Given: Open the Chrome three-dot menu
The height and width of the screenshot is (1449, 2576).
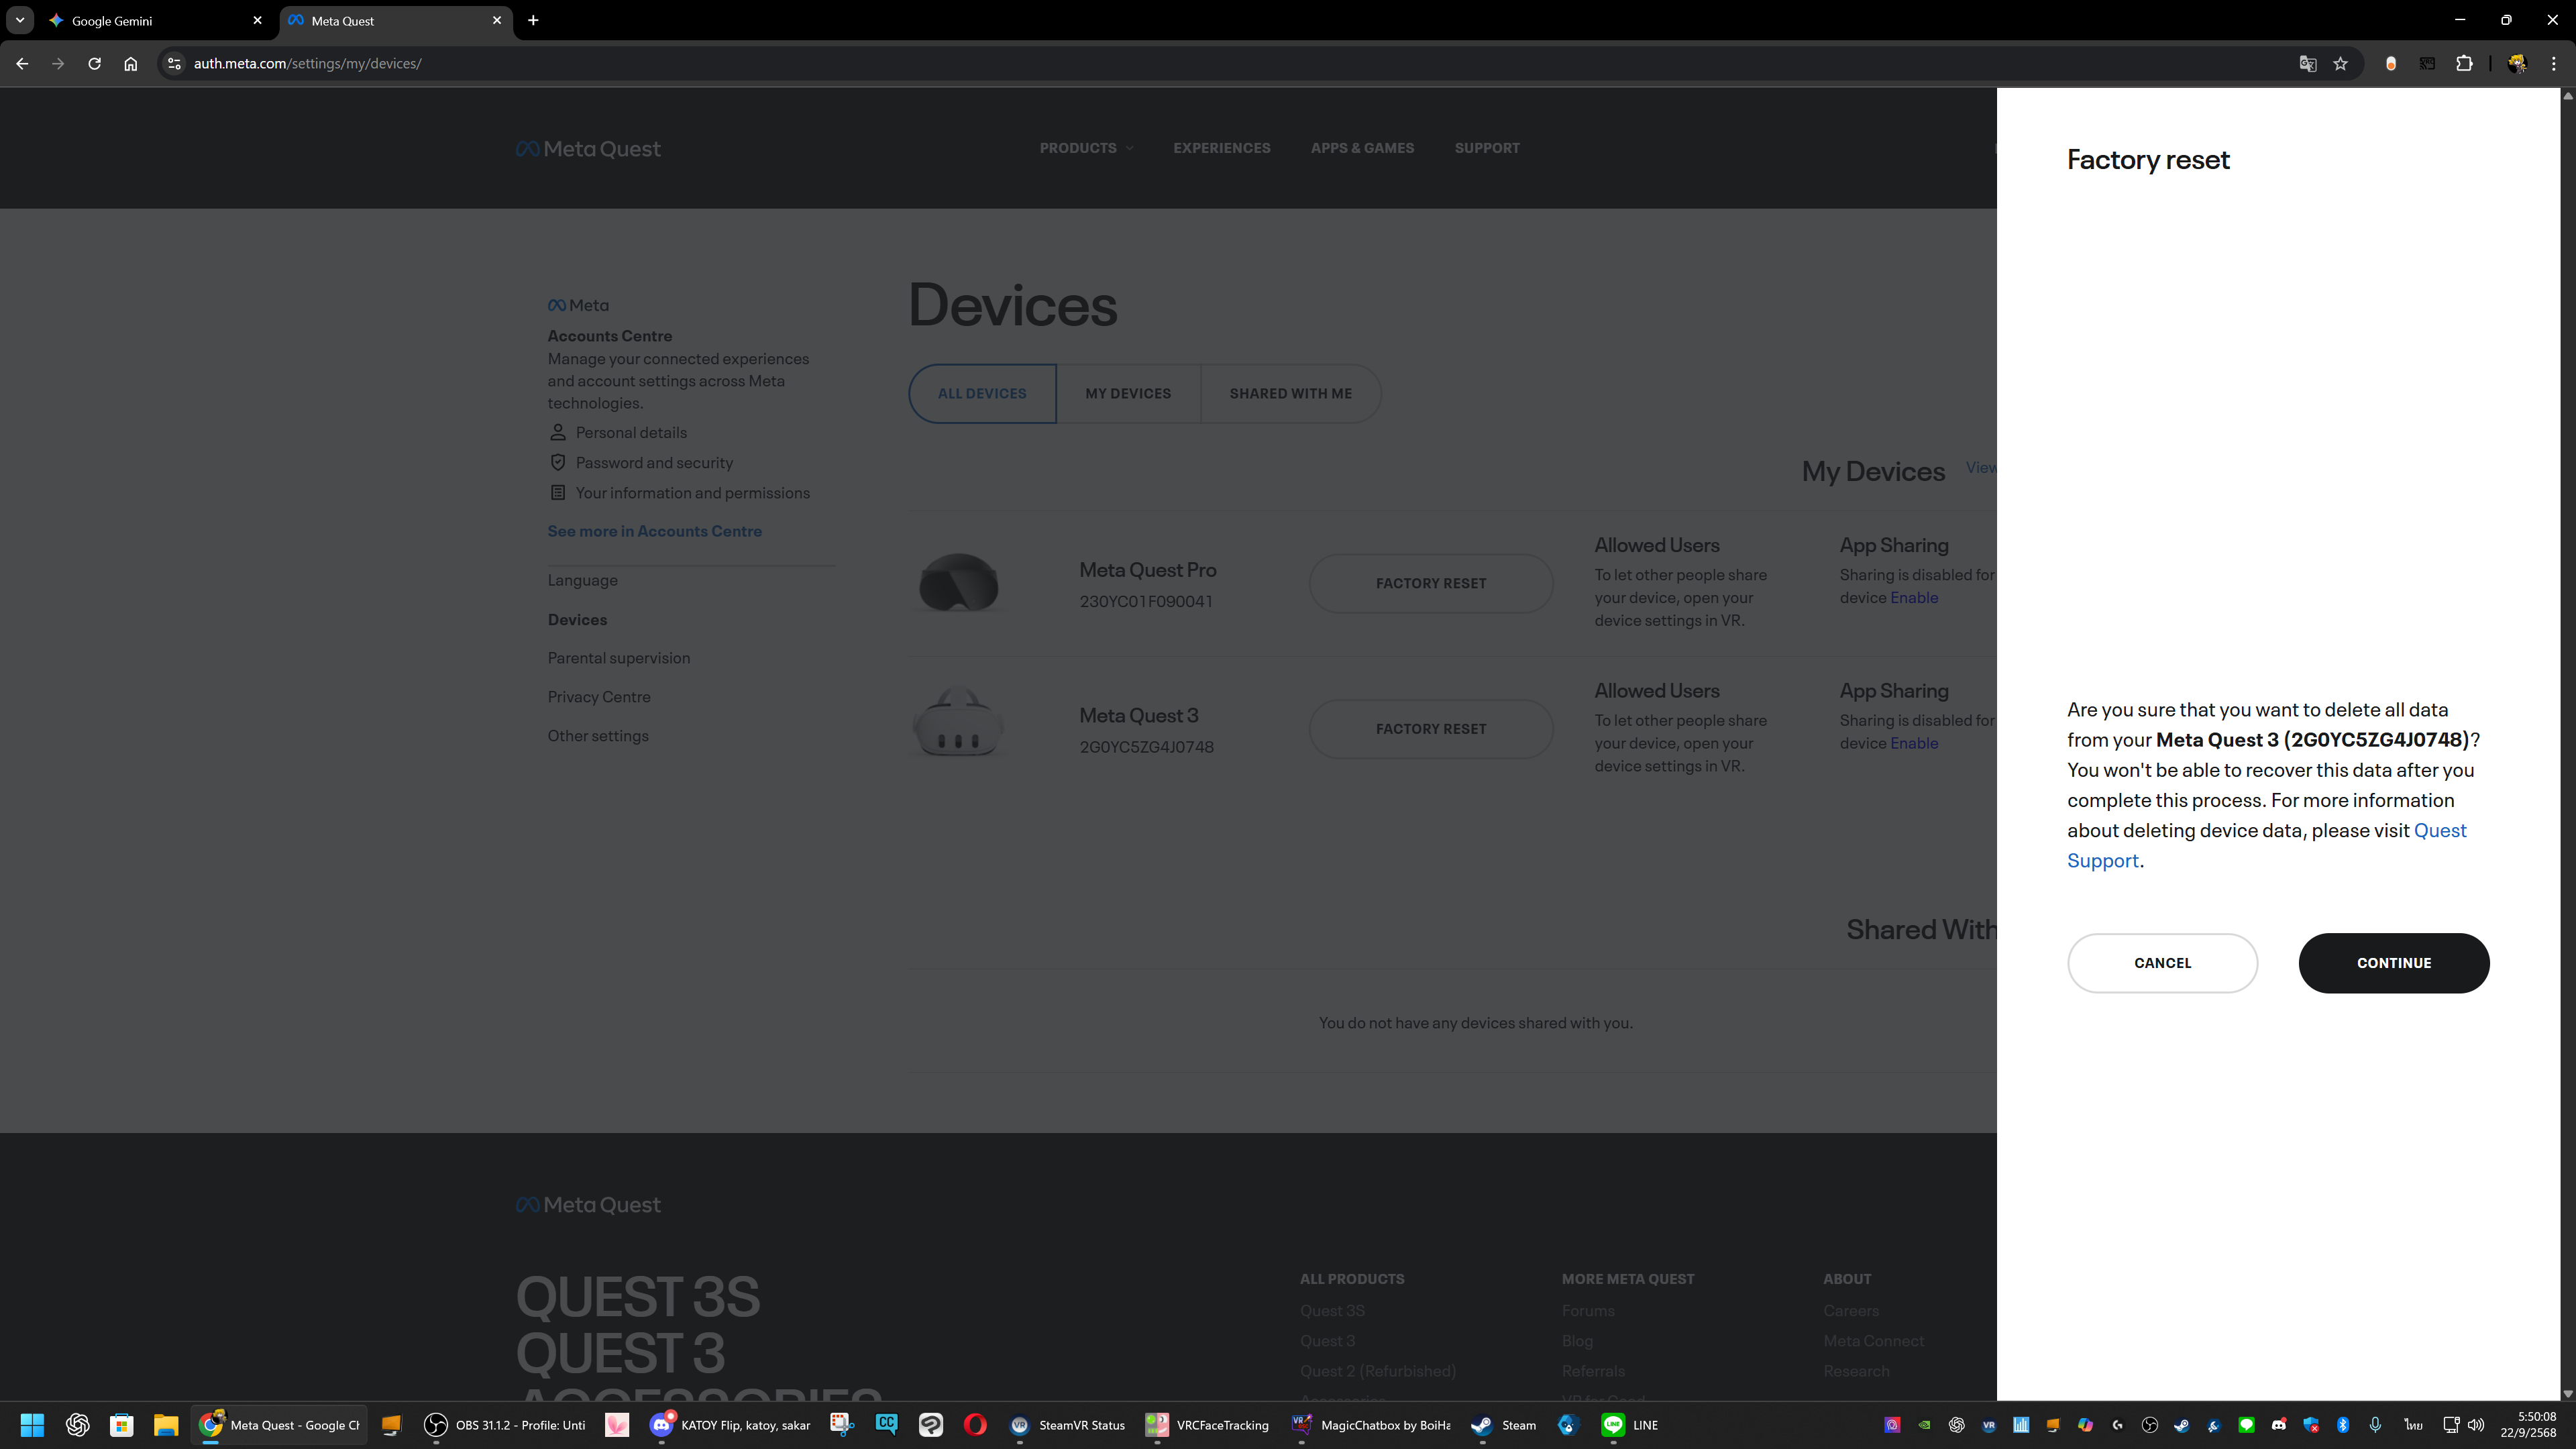Looking at the screenshot, I should pos(2554,63).
